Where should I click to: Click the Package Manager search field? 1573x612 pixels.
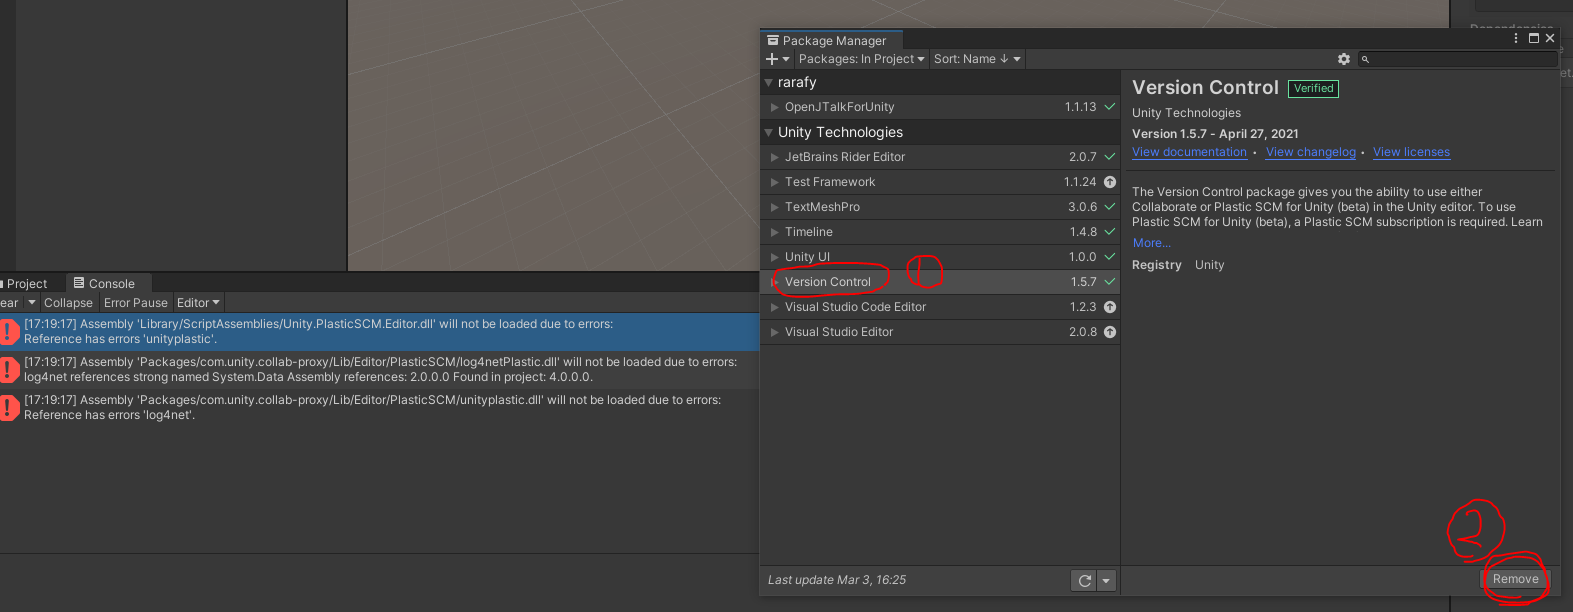[1457, 59]
